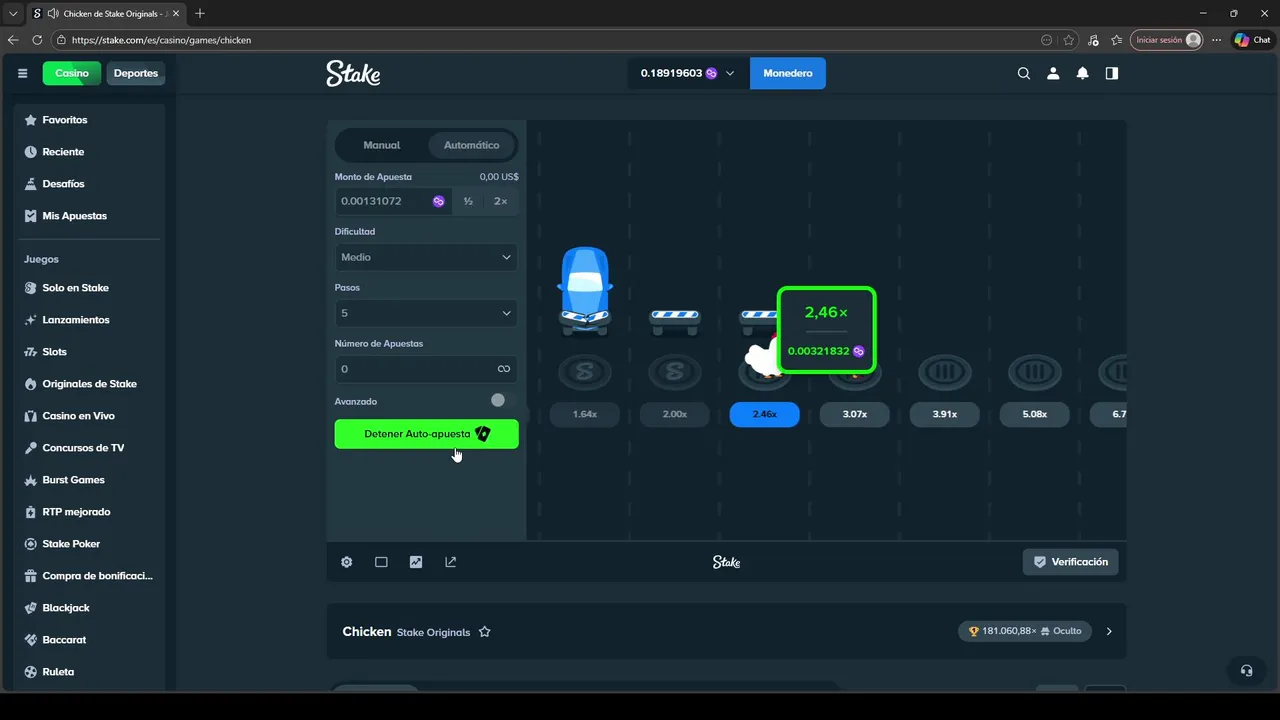Click Iniciar sesión browser profile button
The width and height of the screenshot is (1280, 720).
click(1166, 40)
